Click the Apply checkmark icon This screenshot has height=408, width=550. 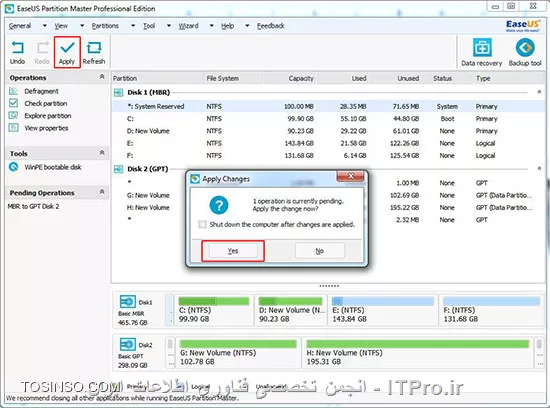tap(67, 47)
